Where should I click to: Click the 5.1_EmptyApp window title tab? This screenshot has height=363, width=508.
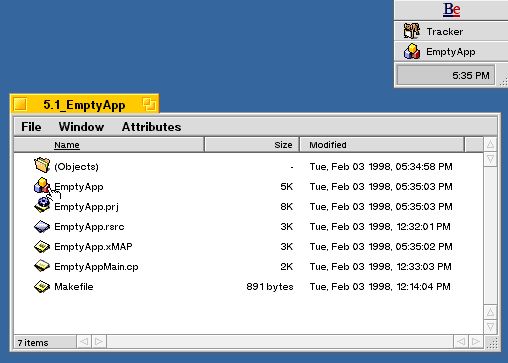pyautogui.click(x=84, y=104)
